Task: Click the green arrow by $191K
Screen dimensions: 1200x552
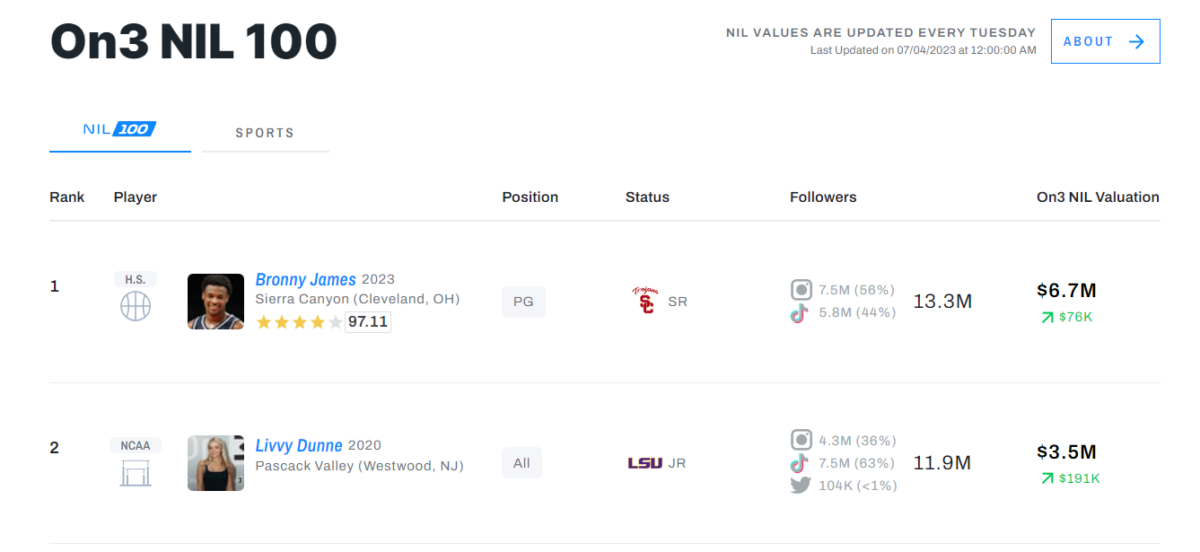Action: pyautogui.click(x=1047, y=478)
